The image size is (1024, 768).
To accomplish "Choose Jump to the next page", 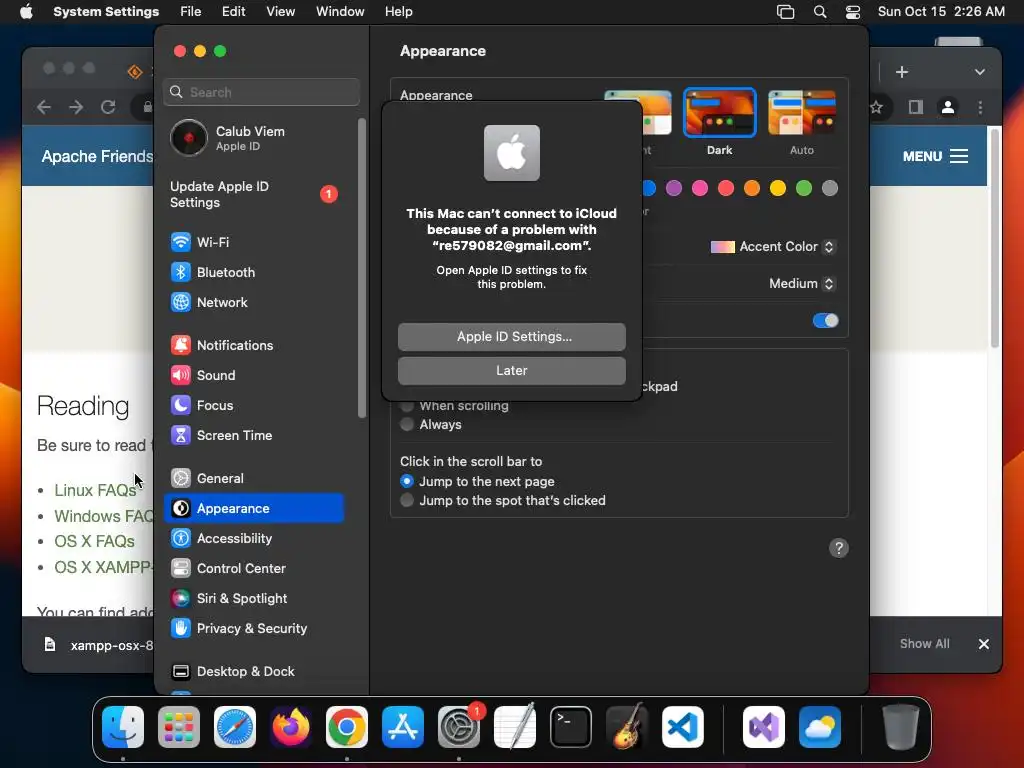I will 407,481.
